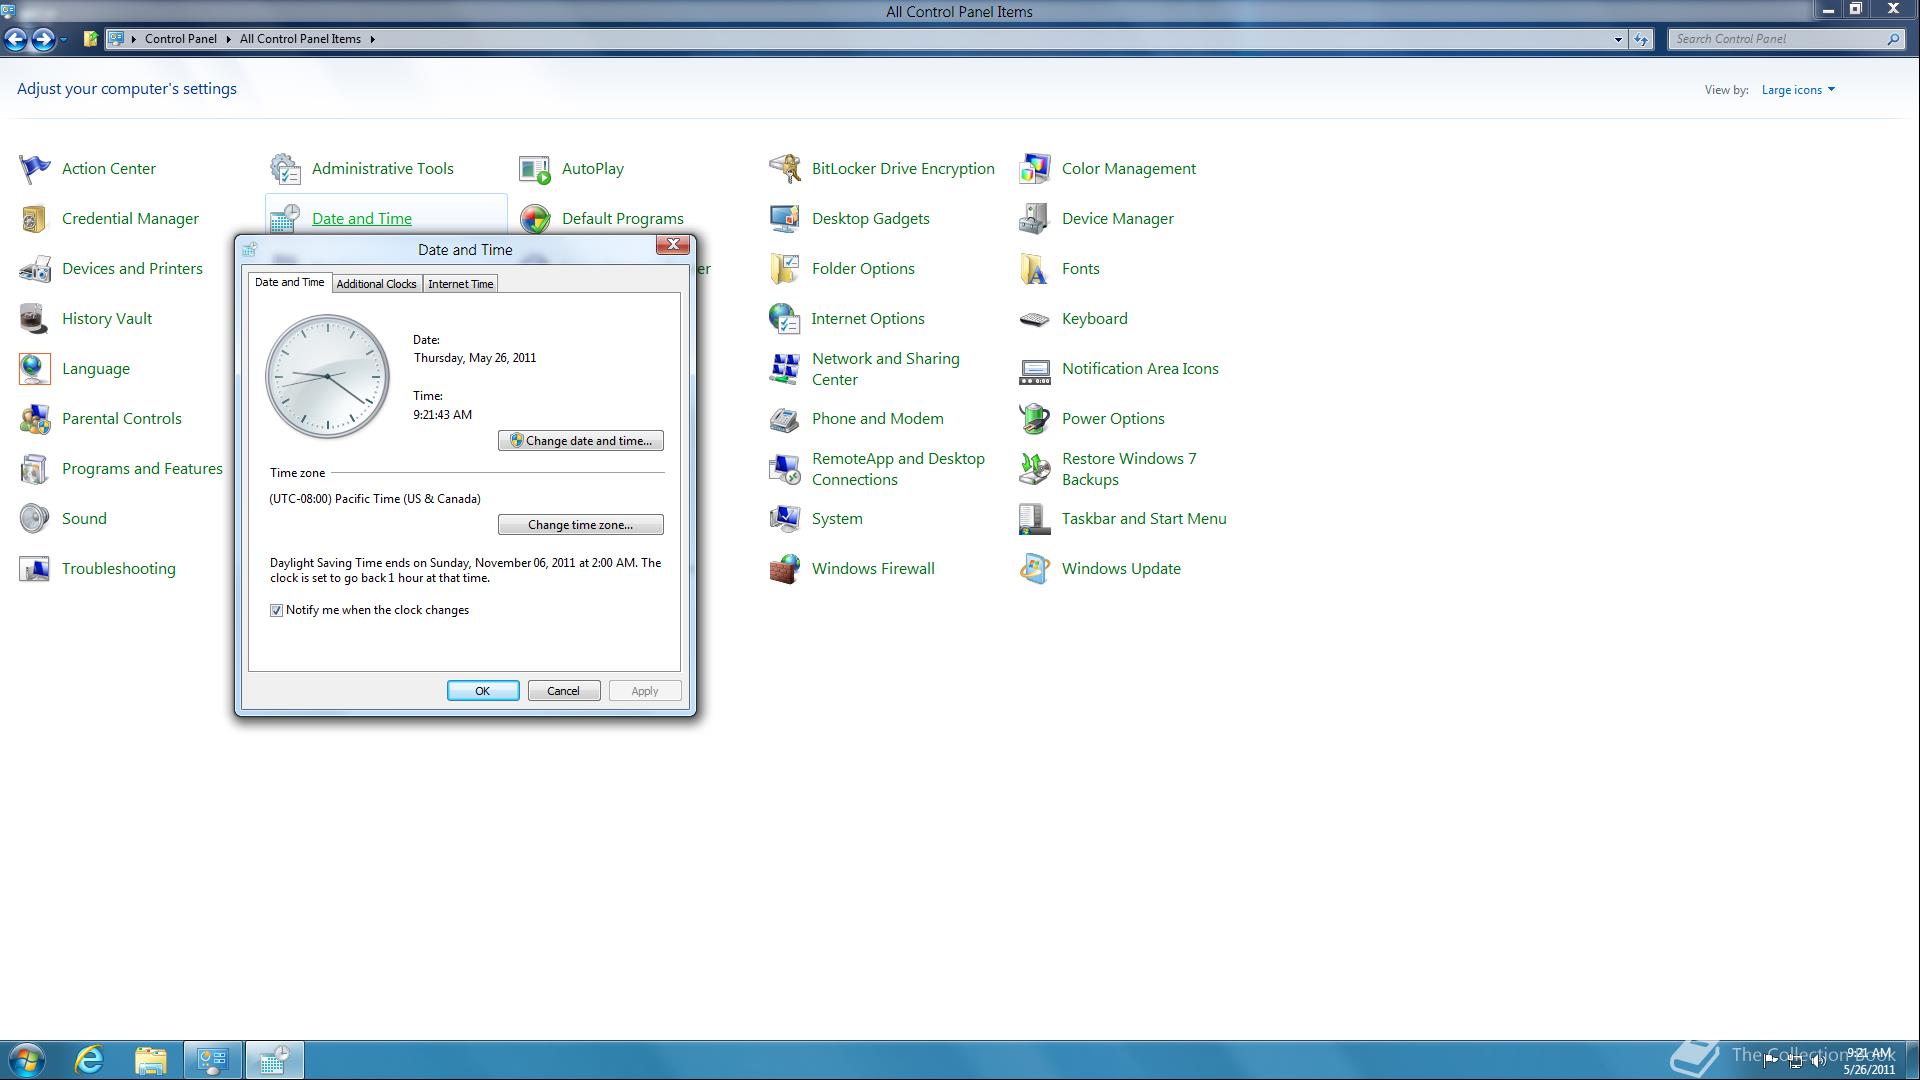This screenshot has width=1920, height=1080.
Task: Open the Color Management icon
Action: [1035, 169]
